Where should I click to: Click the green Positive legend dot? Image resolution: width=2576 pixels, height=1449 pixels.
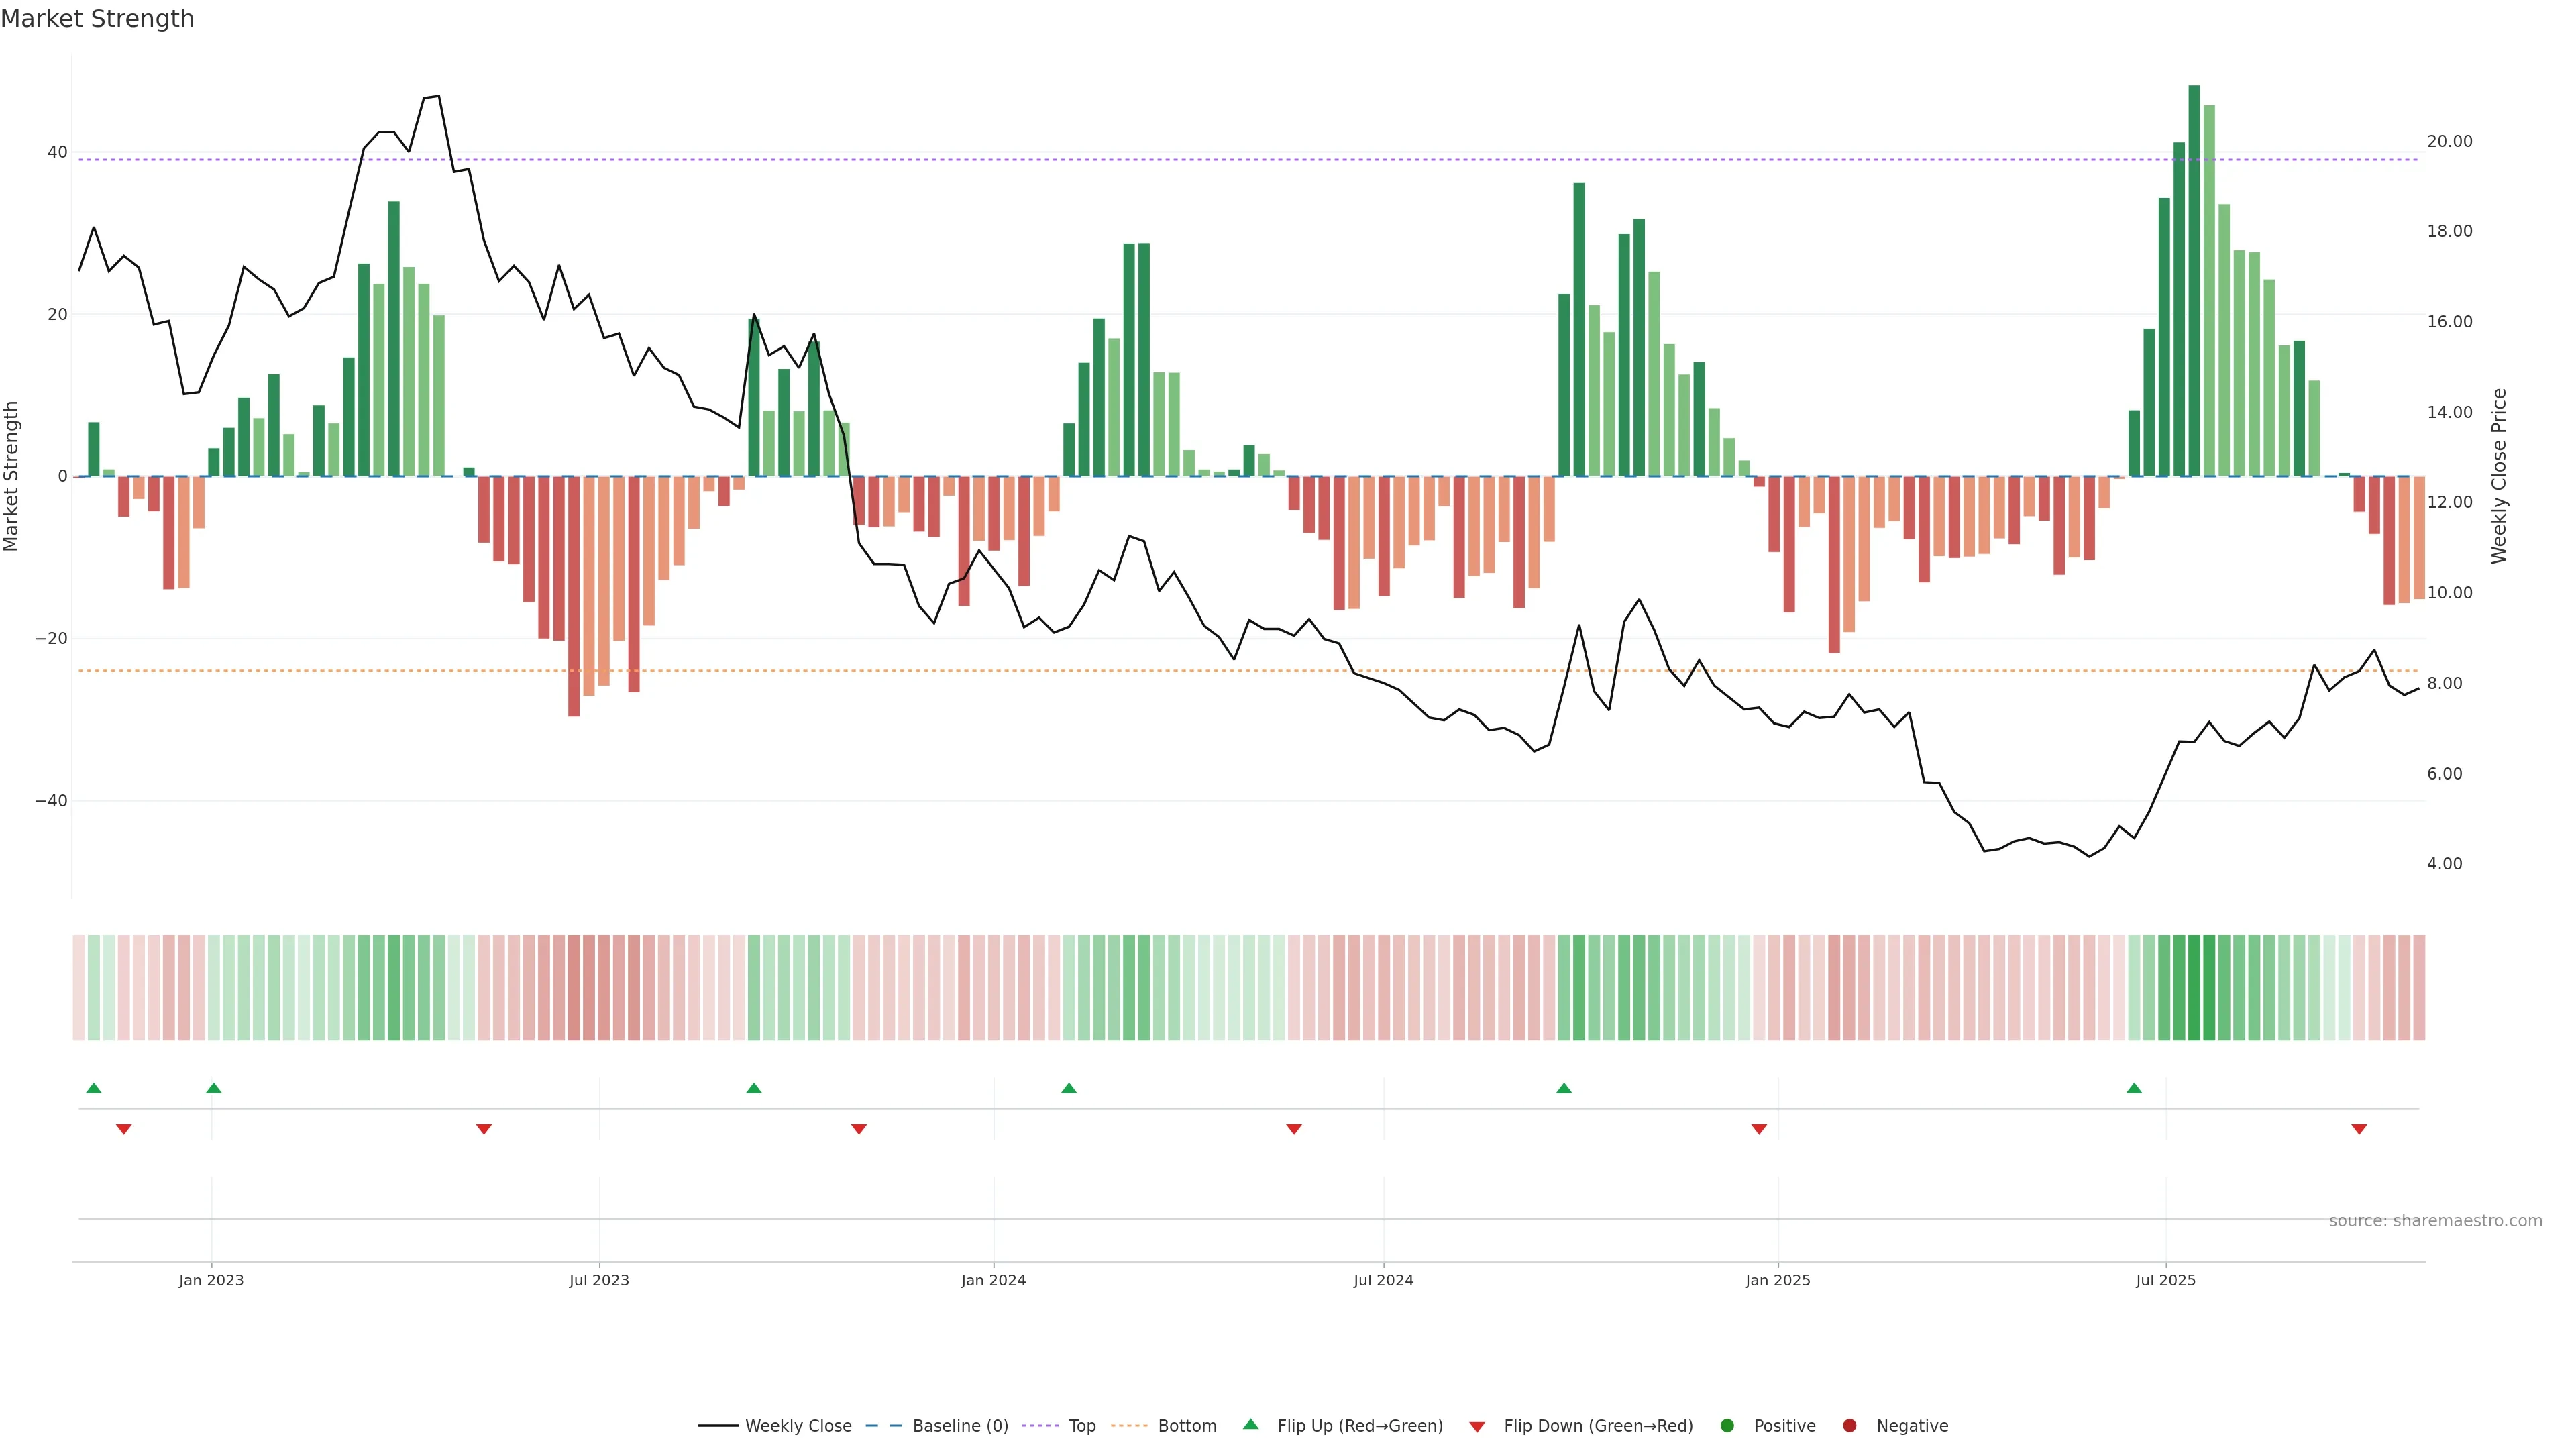click(x=1727, y=1426)
